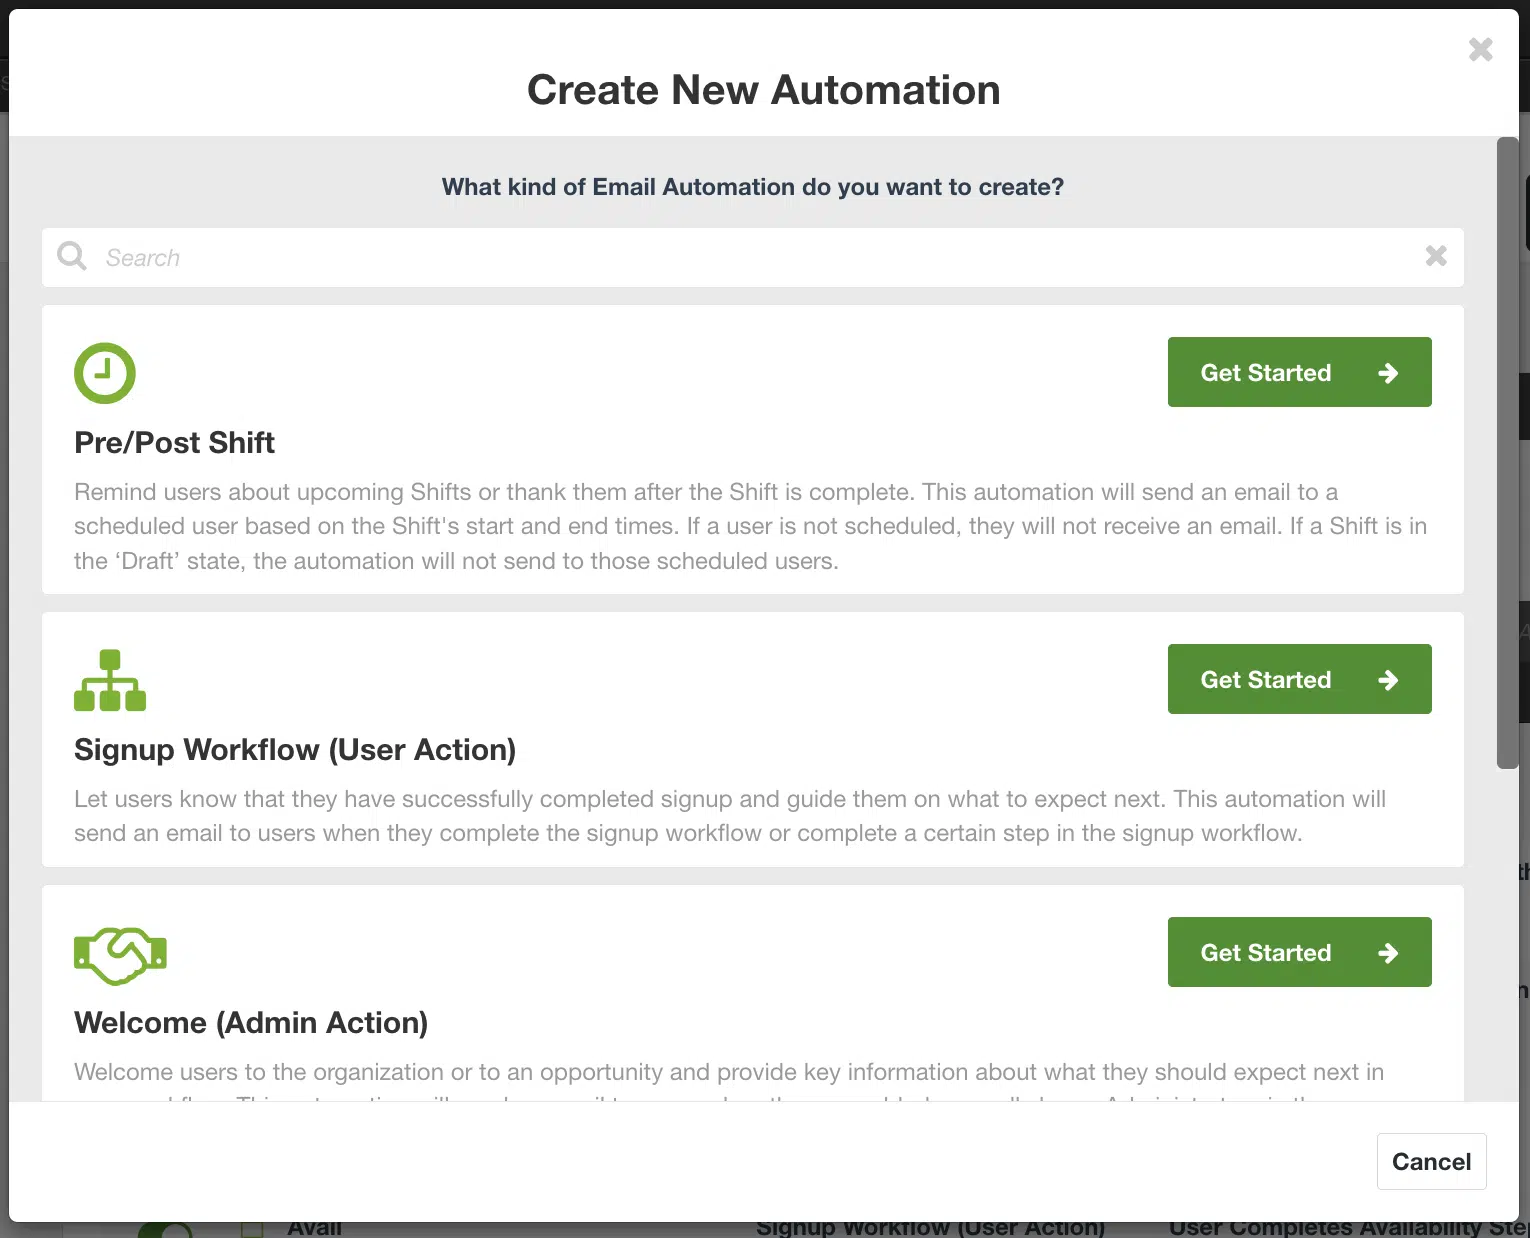Click the handshake icon for Welcome automation

[x=120, y=954]
